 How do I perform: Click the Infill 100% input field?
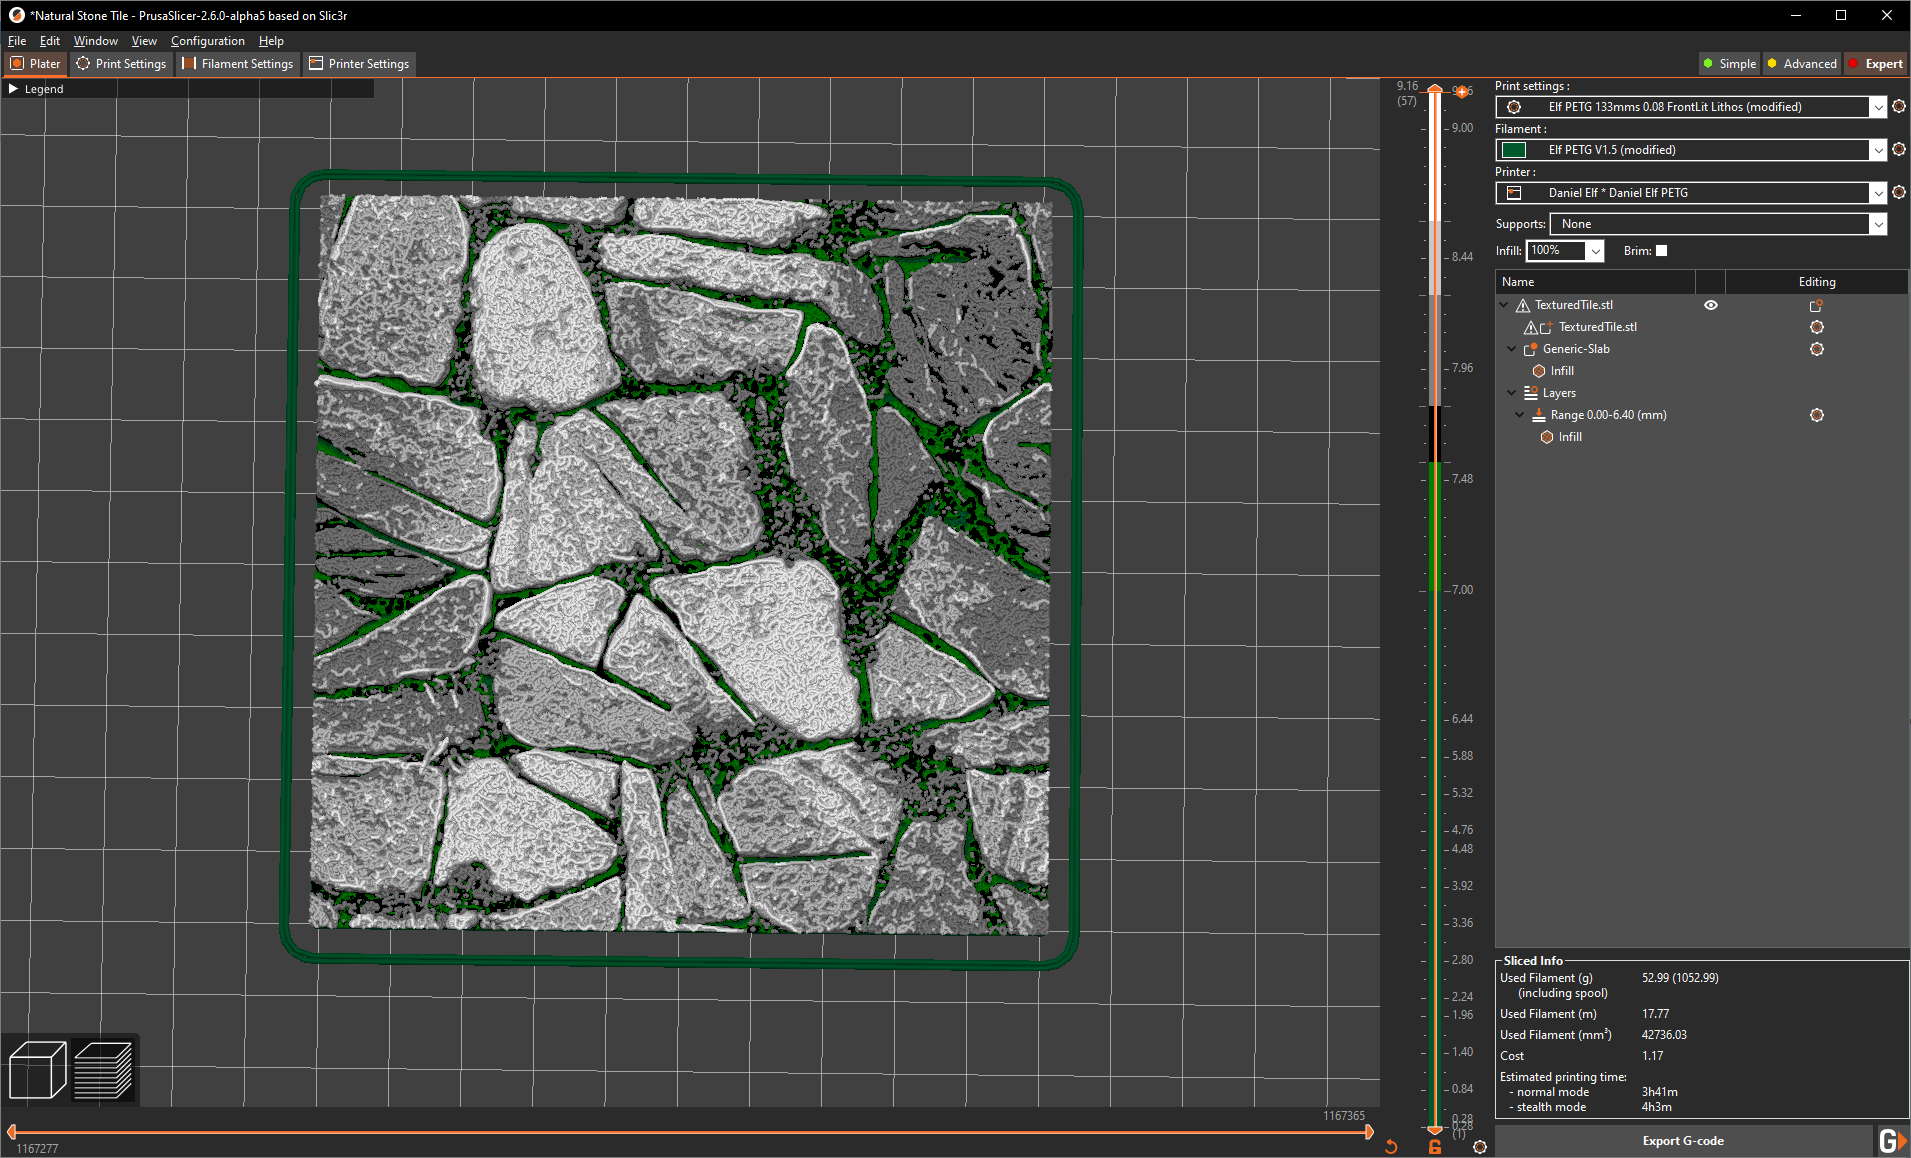(x=1556, y=251)
